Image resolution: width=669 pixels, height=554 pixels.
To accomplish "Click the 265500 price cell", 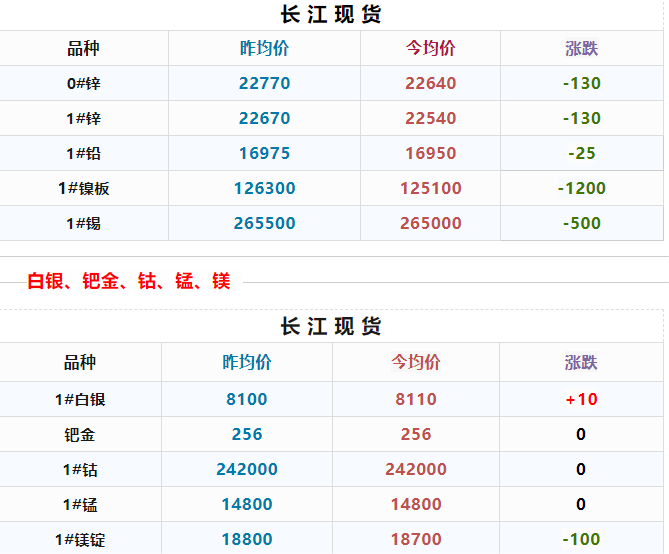I will point(264,224).
